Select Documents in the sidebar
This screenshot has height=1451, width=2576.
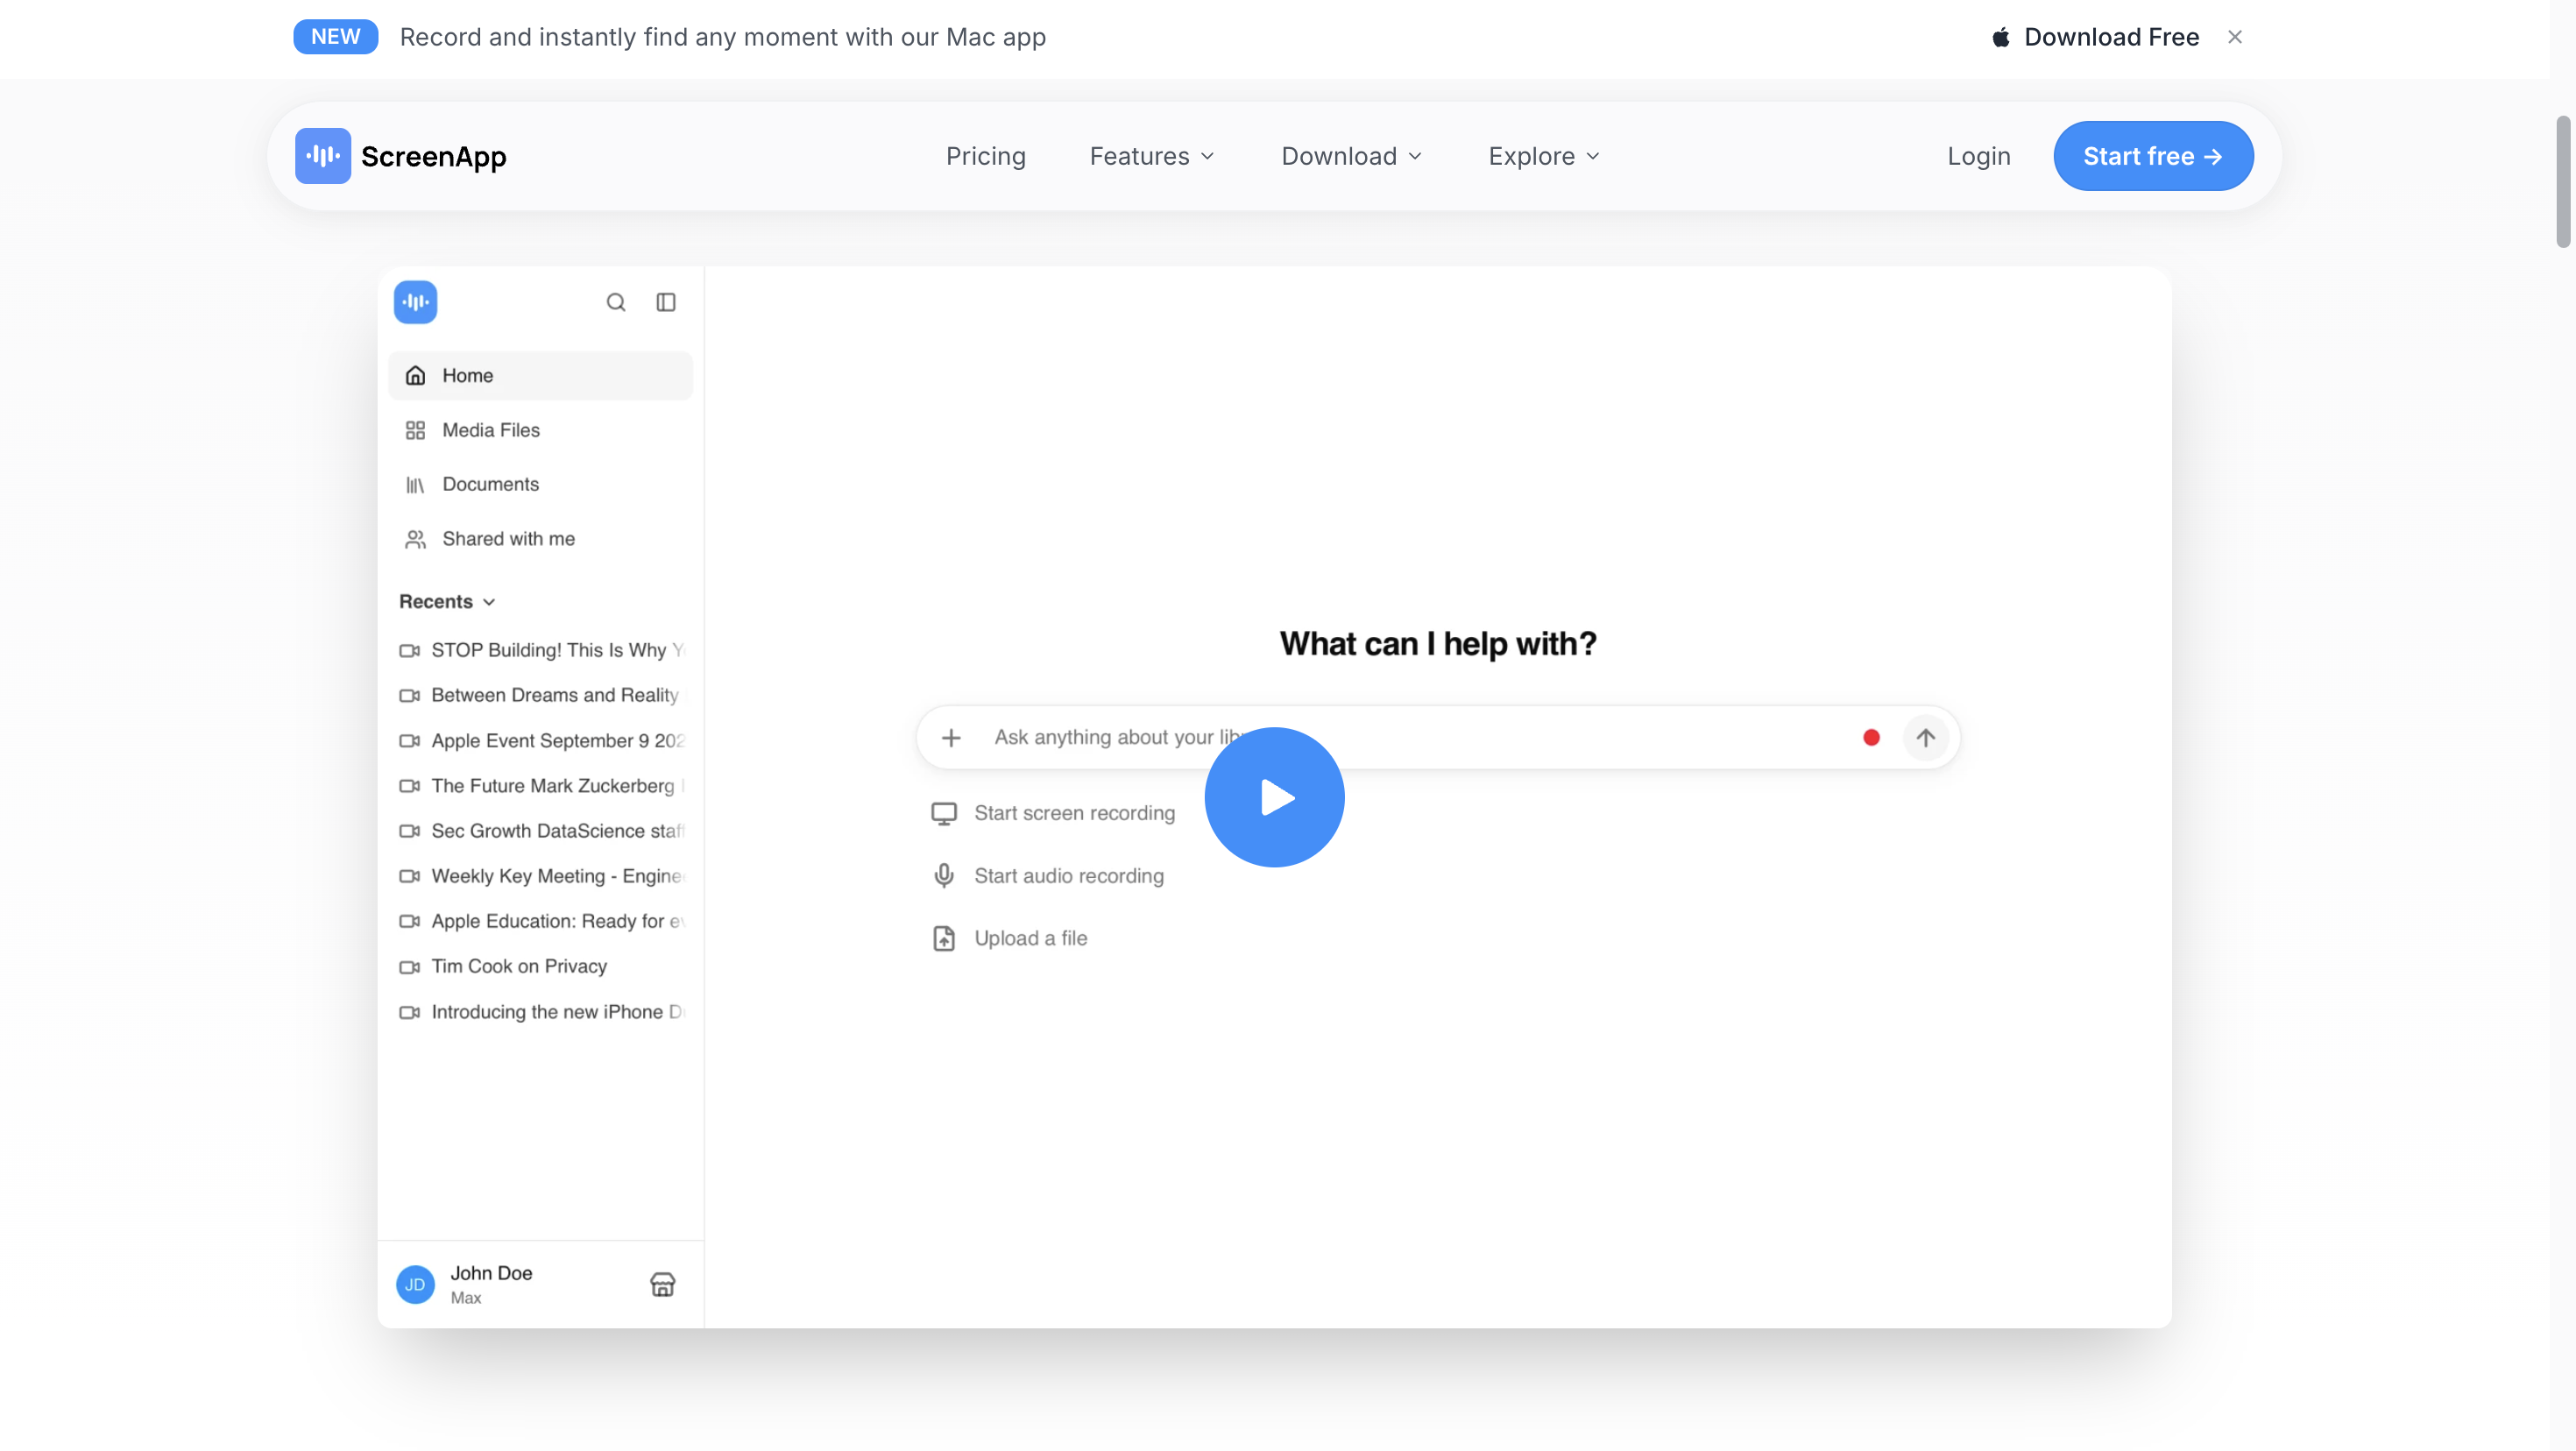[540, 484]
